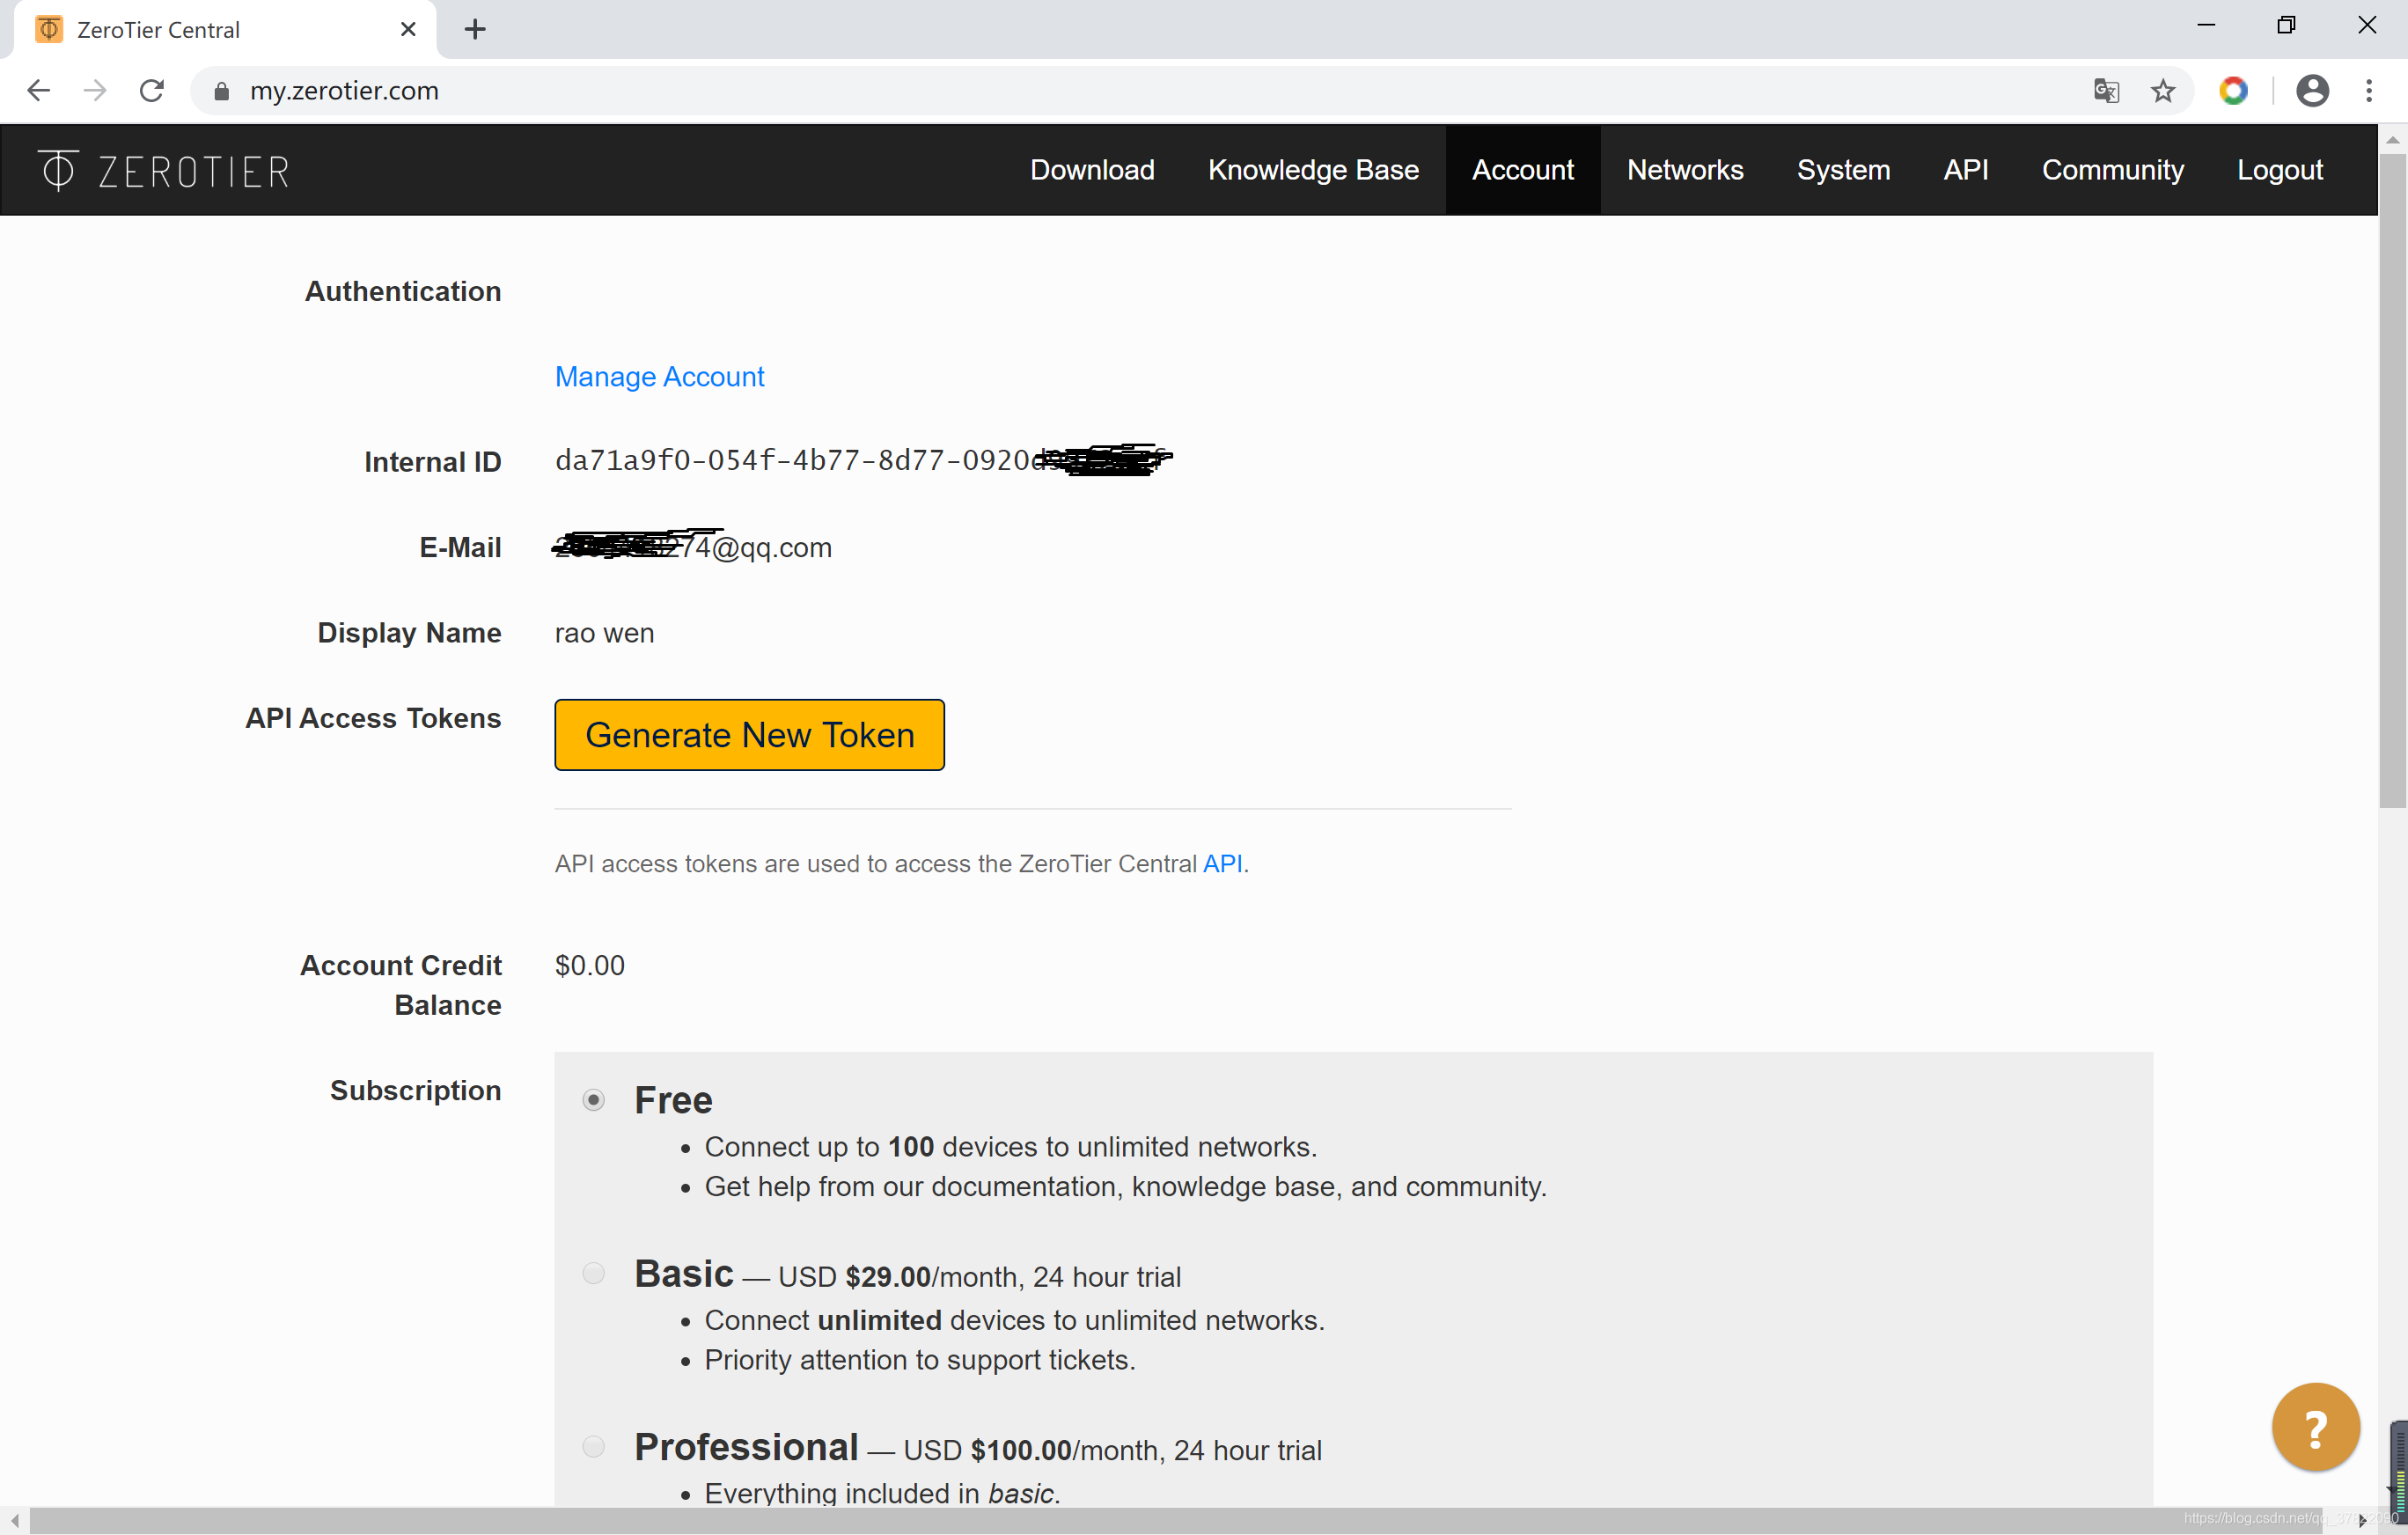Open a new browser tab
The width and height of the screenshot is (2408, 1535).
coord(475,29)
